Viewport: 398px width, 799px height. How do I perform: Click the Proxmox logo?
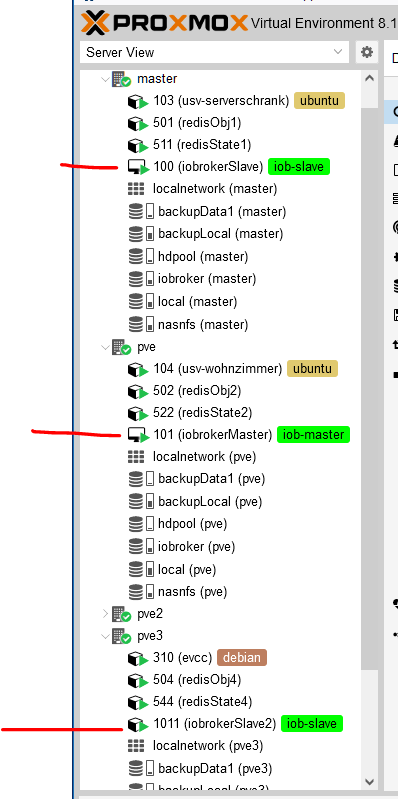pos(164,23)
